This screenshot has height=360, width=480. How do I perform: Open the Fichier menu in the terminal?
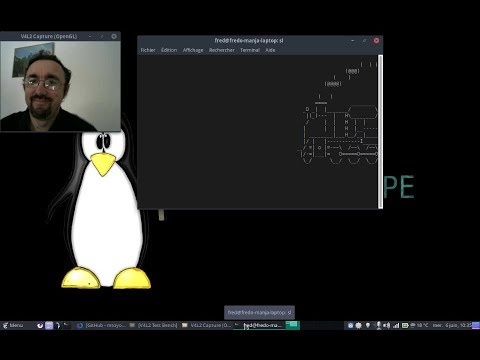coord(148,50)
